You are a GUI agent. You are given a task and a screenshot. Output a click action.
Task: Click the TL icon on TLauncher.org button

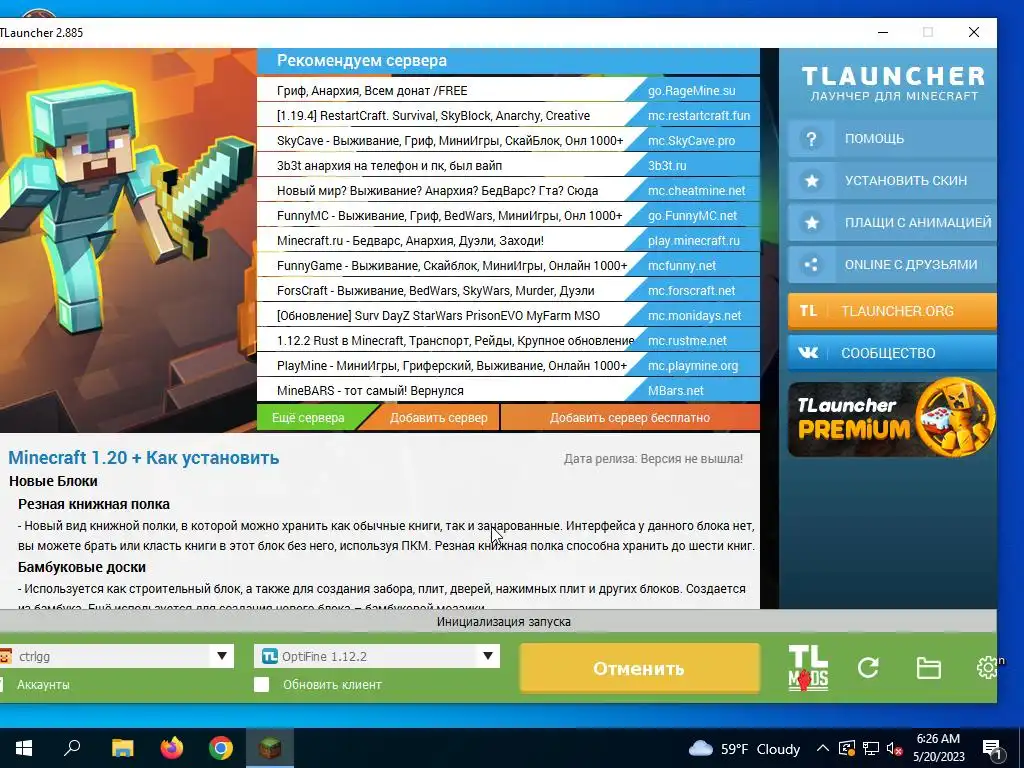pos(808,311)
